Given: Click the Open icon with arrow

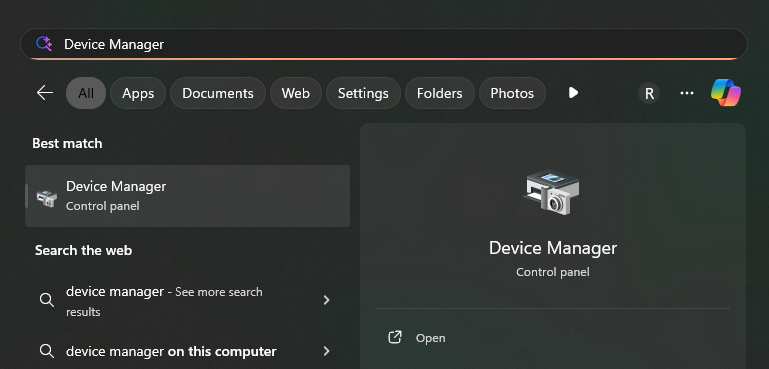Looking at the screenshot, I should pos(395,338).
